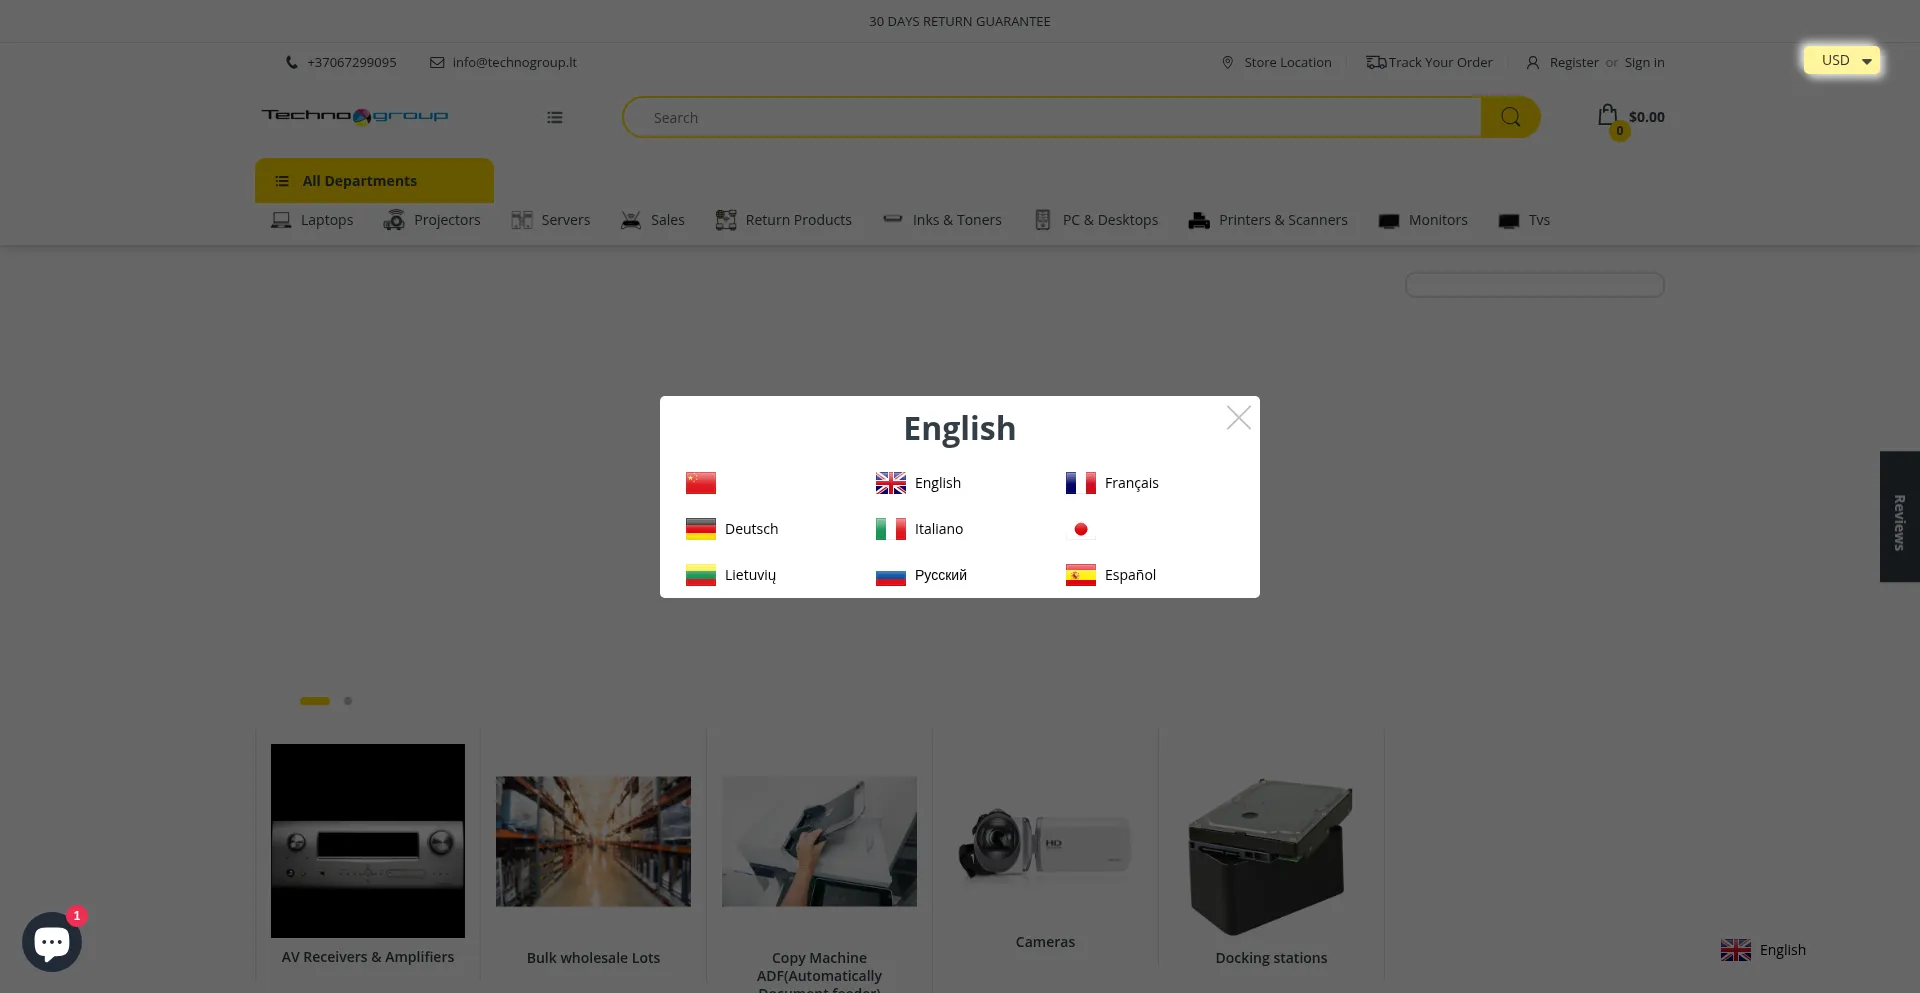Click the Sign in link

click(x=1644, y=62)
